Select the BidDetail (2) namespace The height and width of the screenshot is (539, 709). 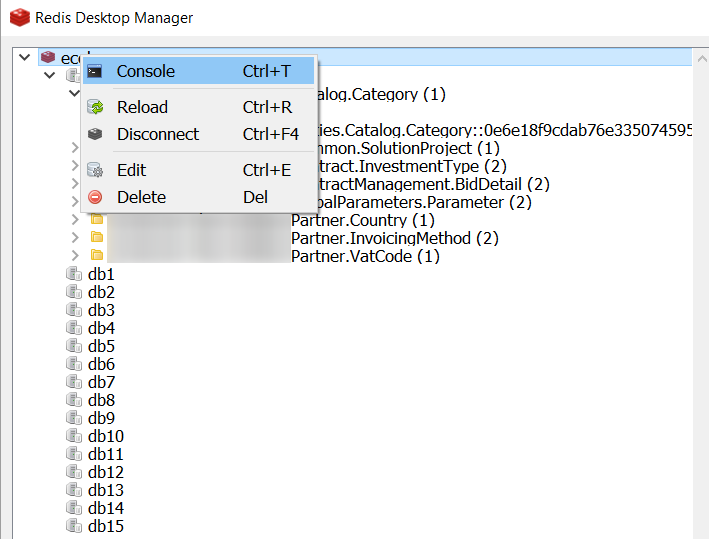(433, 184)
